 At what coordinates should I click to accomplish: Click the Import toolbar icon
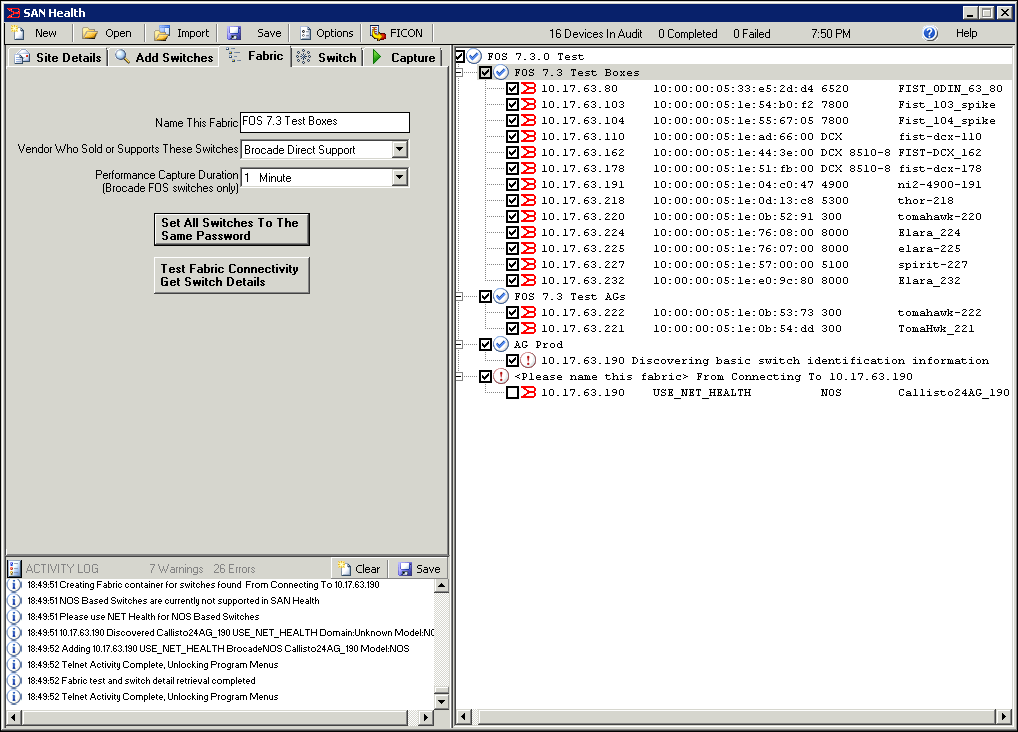(x=162, y=33)
